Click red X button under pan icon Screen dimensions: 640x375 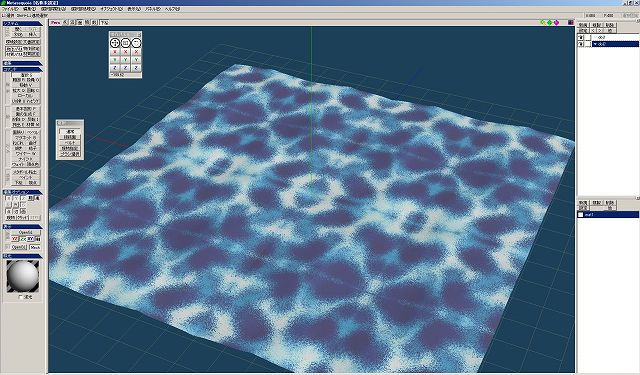tap(115, 52)
